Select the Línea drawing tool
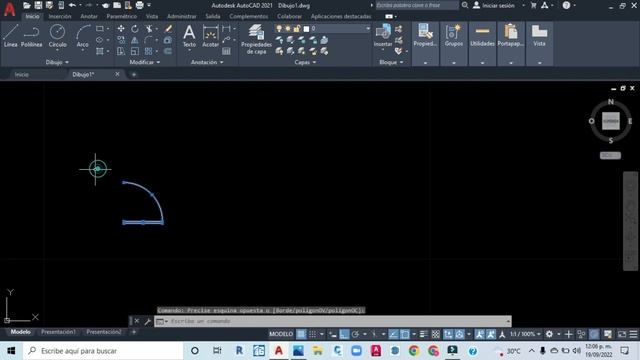This screenshot has width=640, height=360. pos(11,36)
